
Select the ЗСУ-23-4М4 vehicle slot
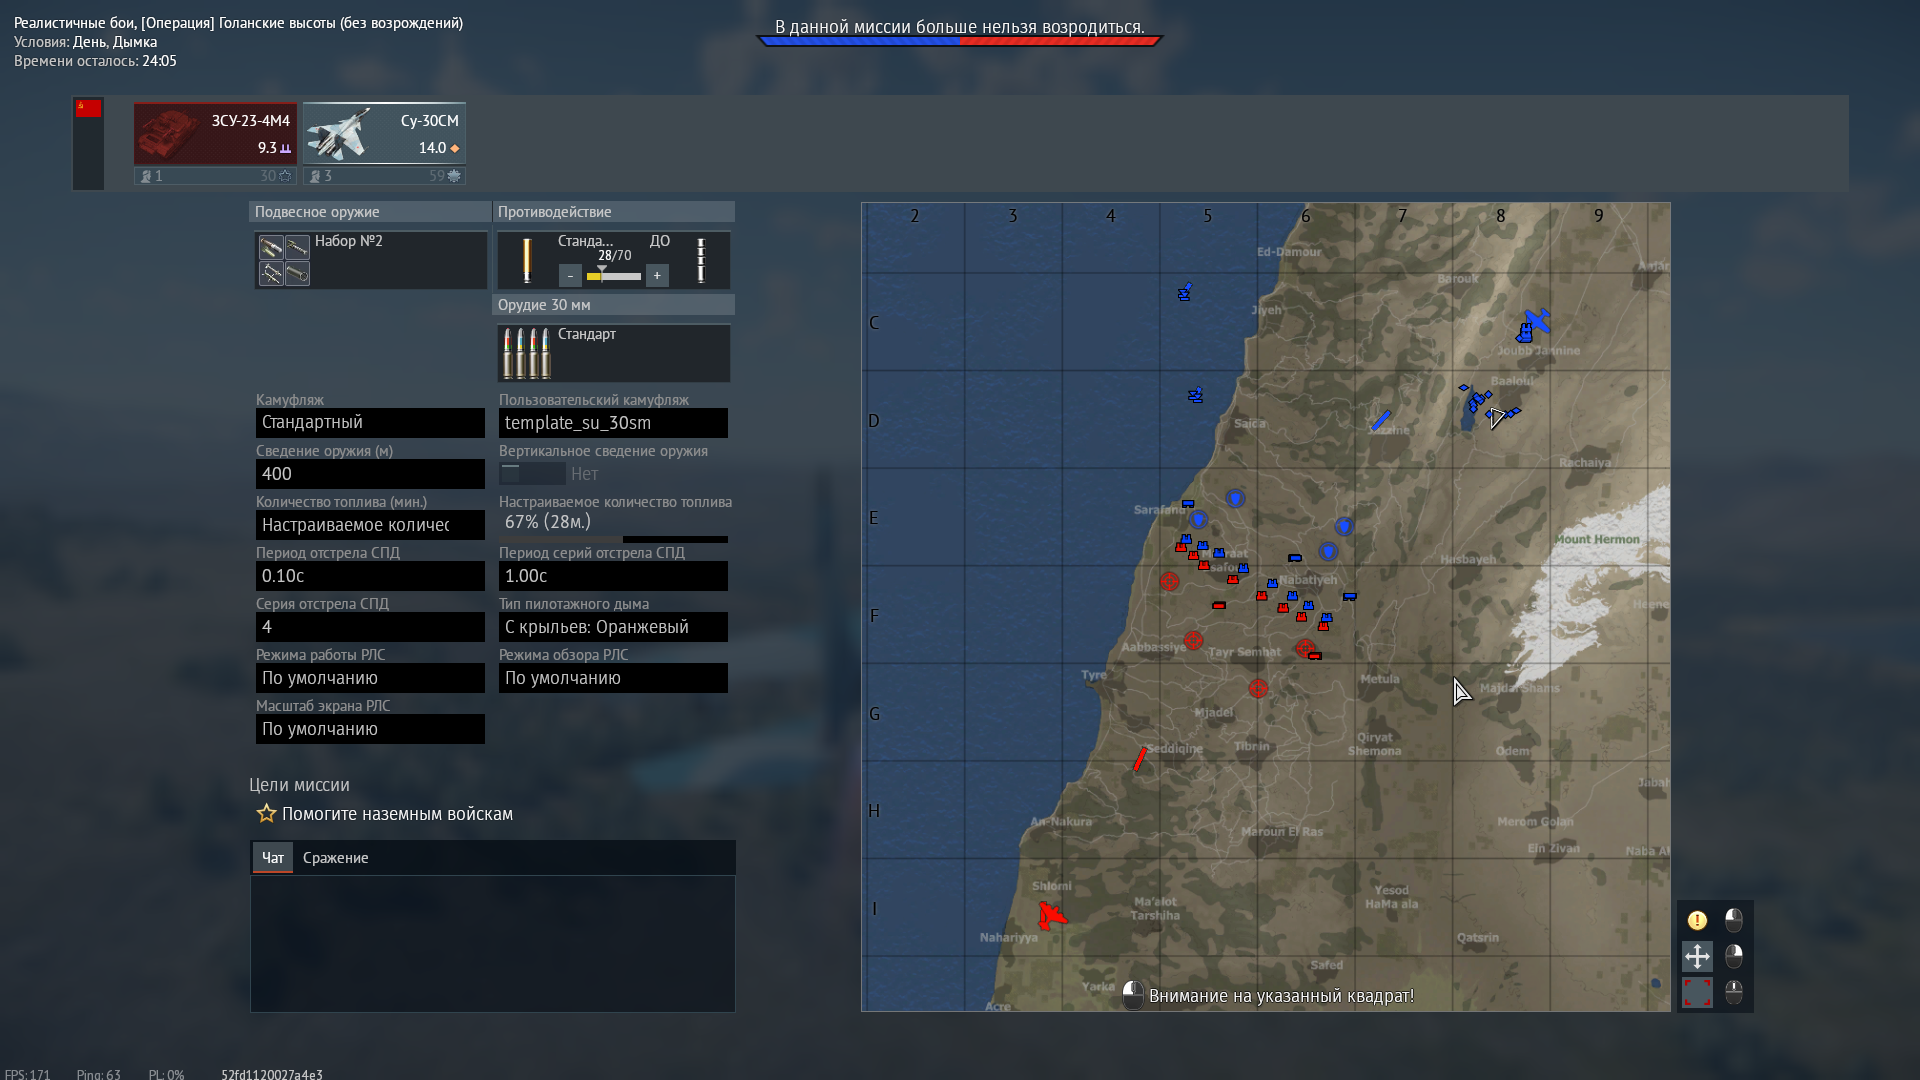[215, 133]
